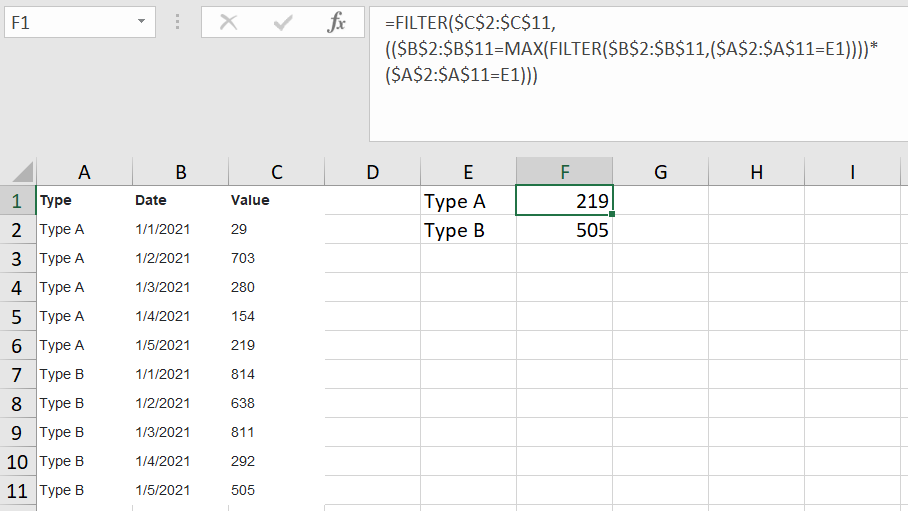Viewport: 908px width, 511px height.
Task: Click the Cancel (X) formula icon
Action: pos(229,23)
